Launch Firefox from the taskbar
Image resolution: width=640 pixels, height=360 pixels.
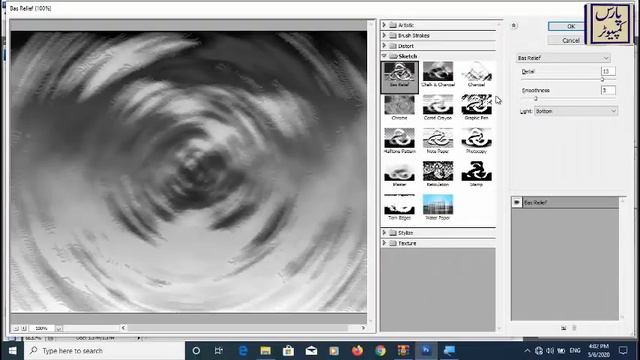[358, 351]
